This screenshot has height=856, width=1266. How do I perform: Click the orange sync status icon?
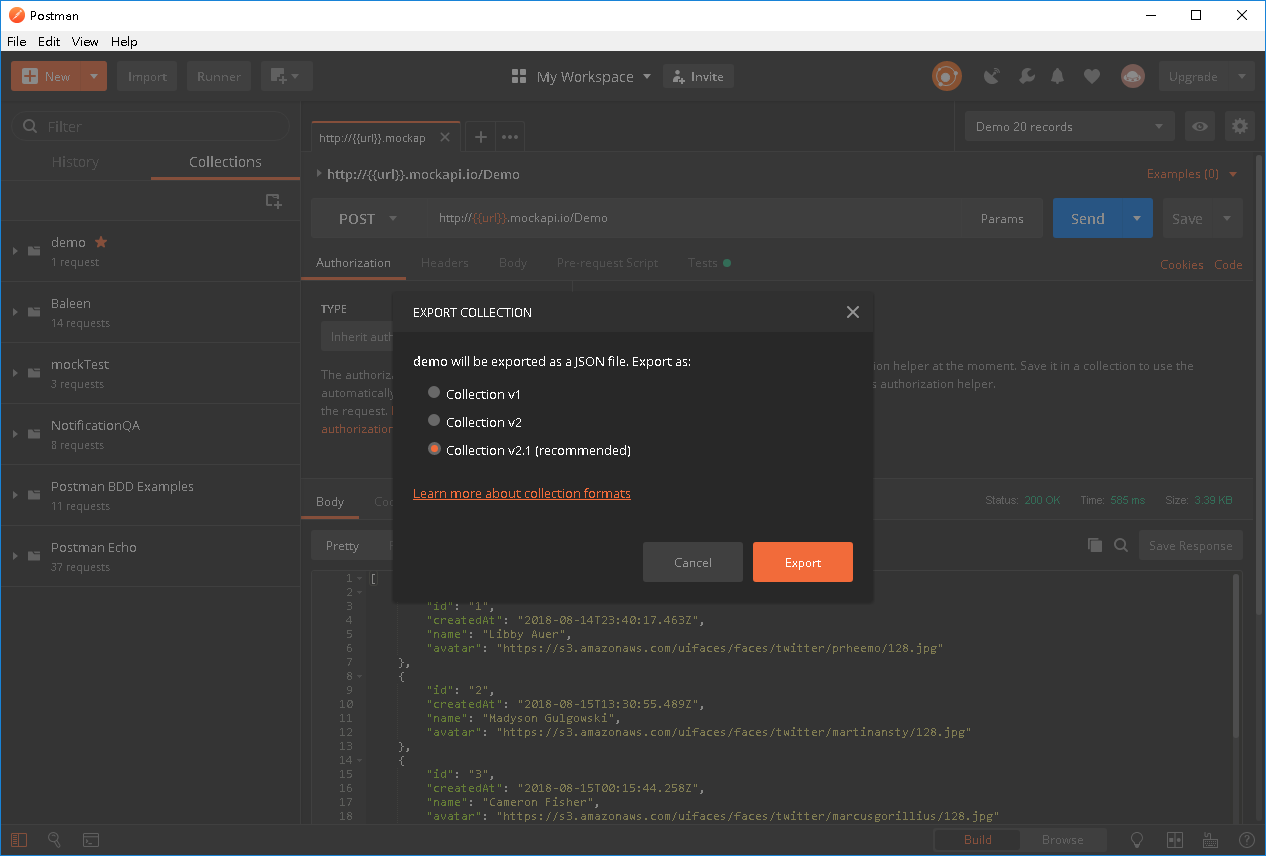pos(946,76)
